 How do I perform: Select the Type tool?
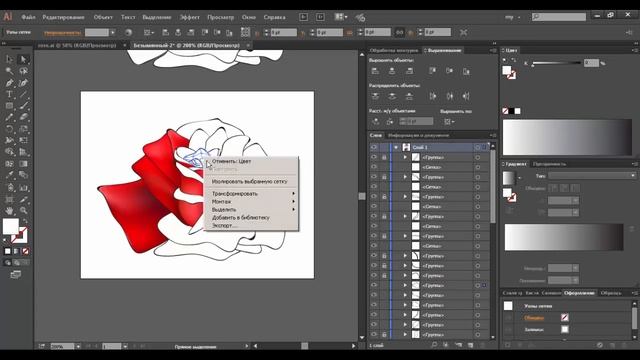(x=9, y=94)
